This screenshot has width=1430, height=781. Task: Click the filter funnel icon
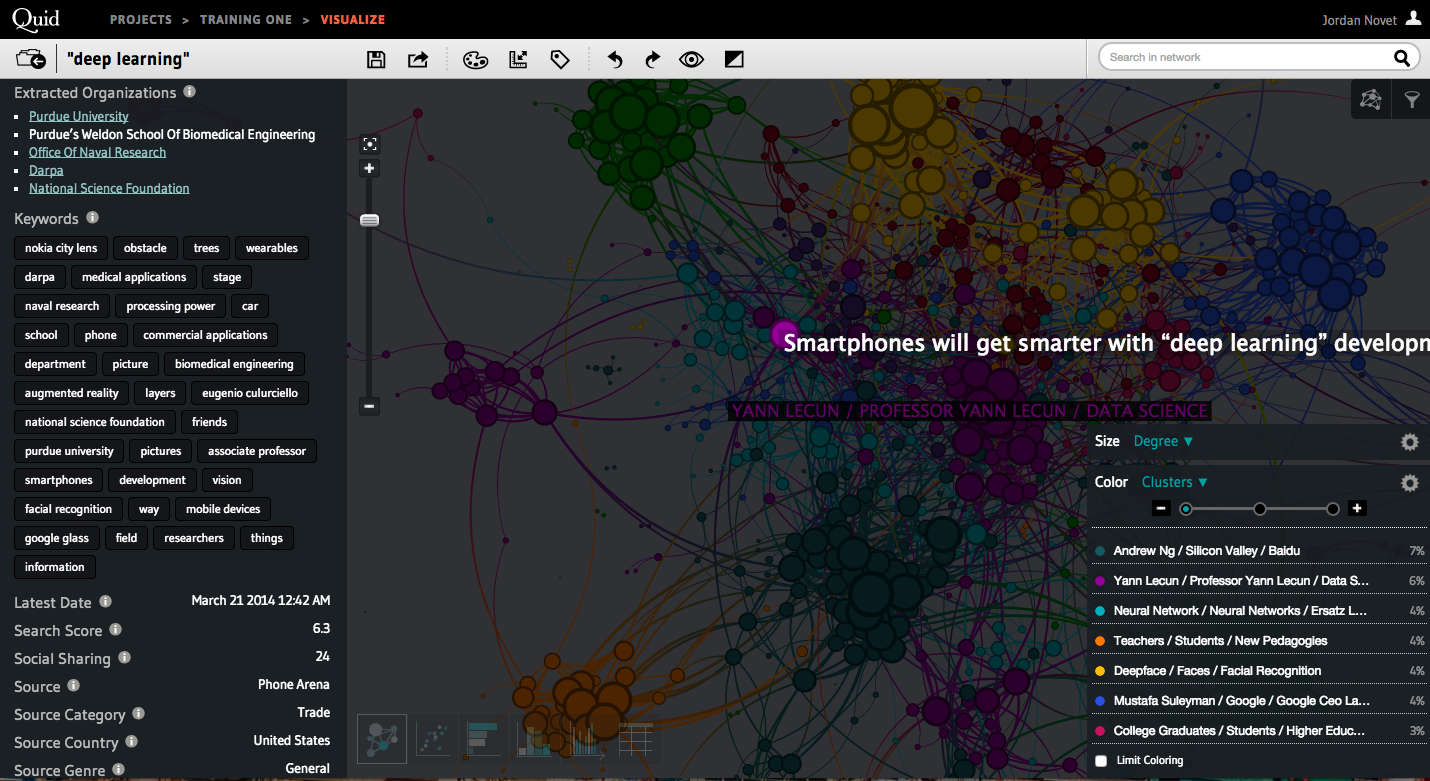1411,99
